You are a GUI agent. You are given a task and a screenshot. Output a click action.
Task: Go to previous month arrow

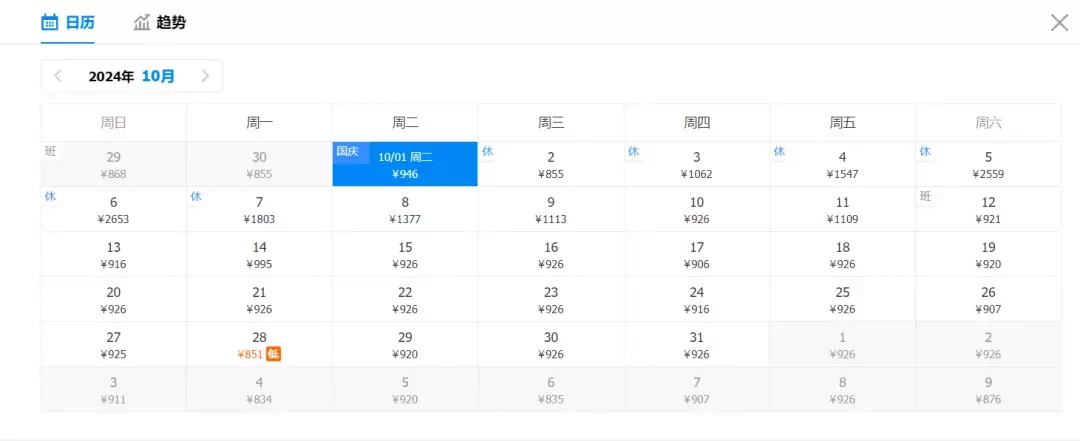(58, 76)
